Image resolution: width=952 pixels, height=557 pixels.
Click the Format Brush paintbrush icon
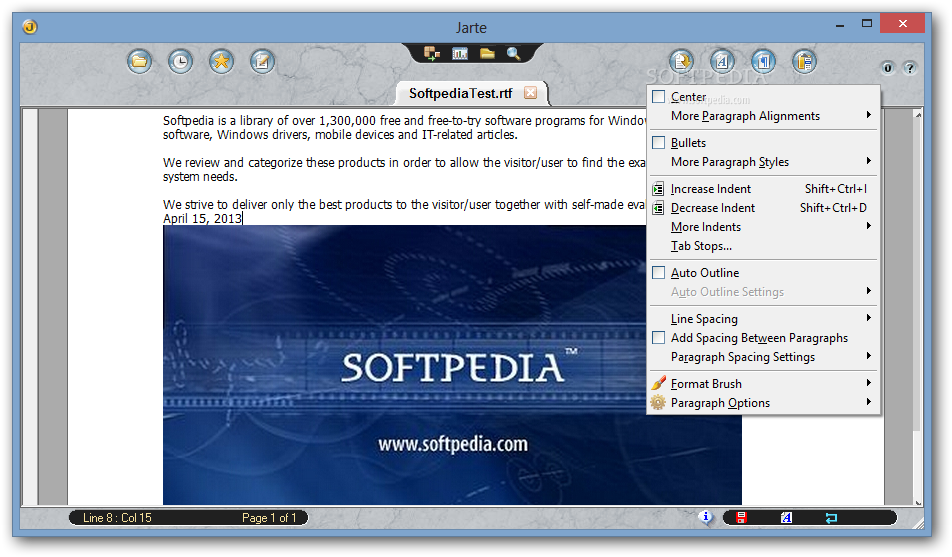(x=658, y=383)
